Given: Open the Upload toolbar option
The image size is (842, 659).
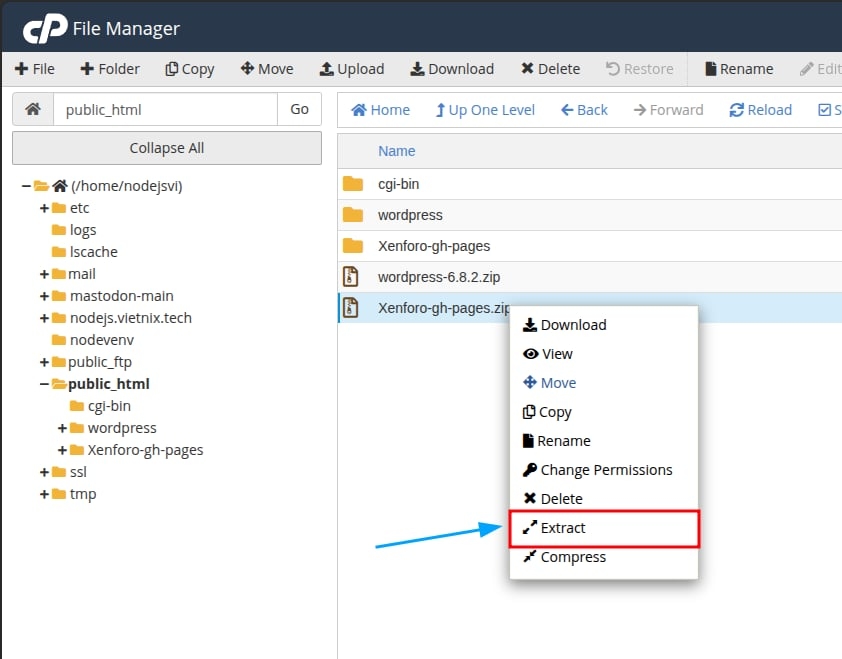Looking at the screenshot, I should (x=352, y=69).
